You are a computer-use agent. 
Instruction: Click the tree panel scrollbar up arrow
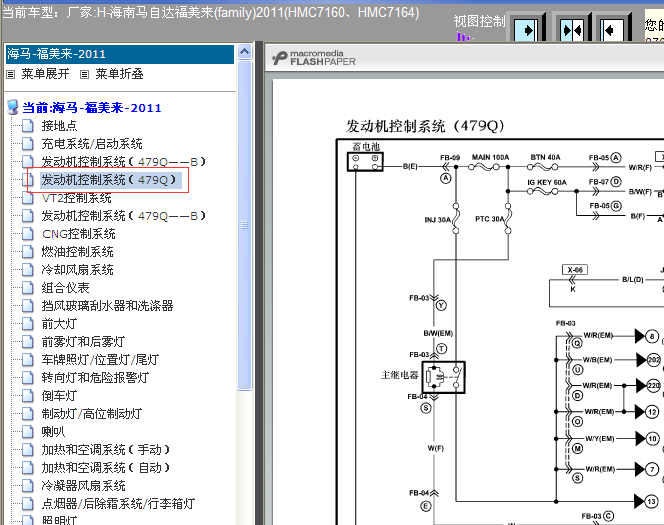244,52
